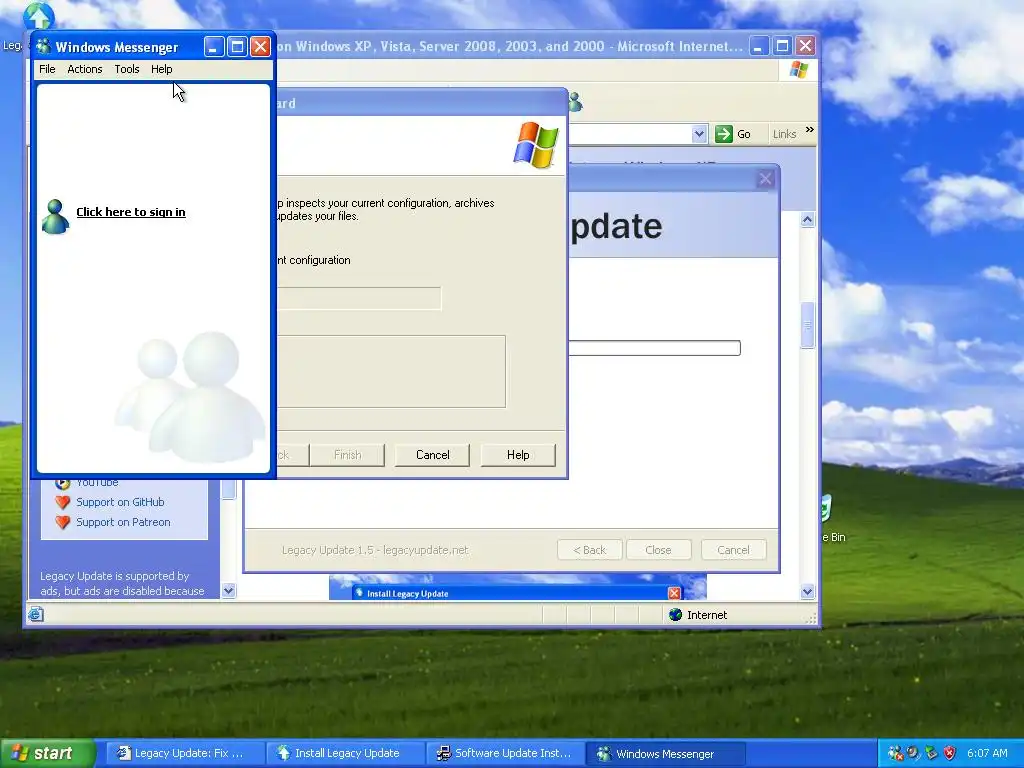
Task: Close the Legacy Update installer via gray X
Action: [765, 178]
